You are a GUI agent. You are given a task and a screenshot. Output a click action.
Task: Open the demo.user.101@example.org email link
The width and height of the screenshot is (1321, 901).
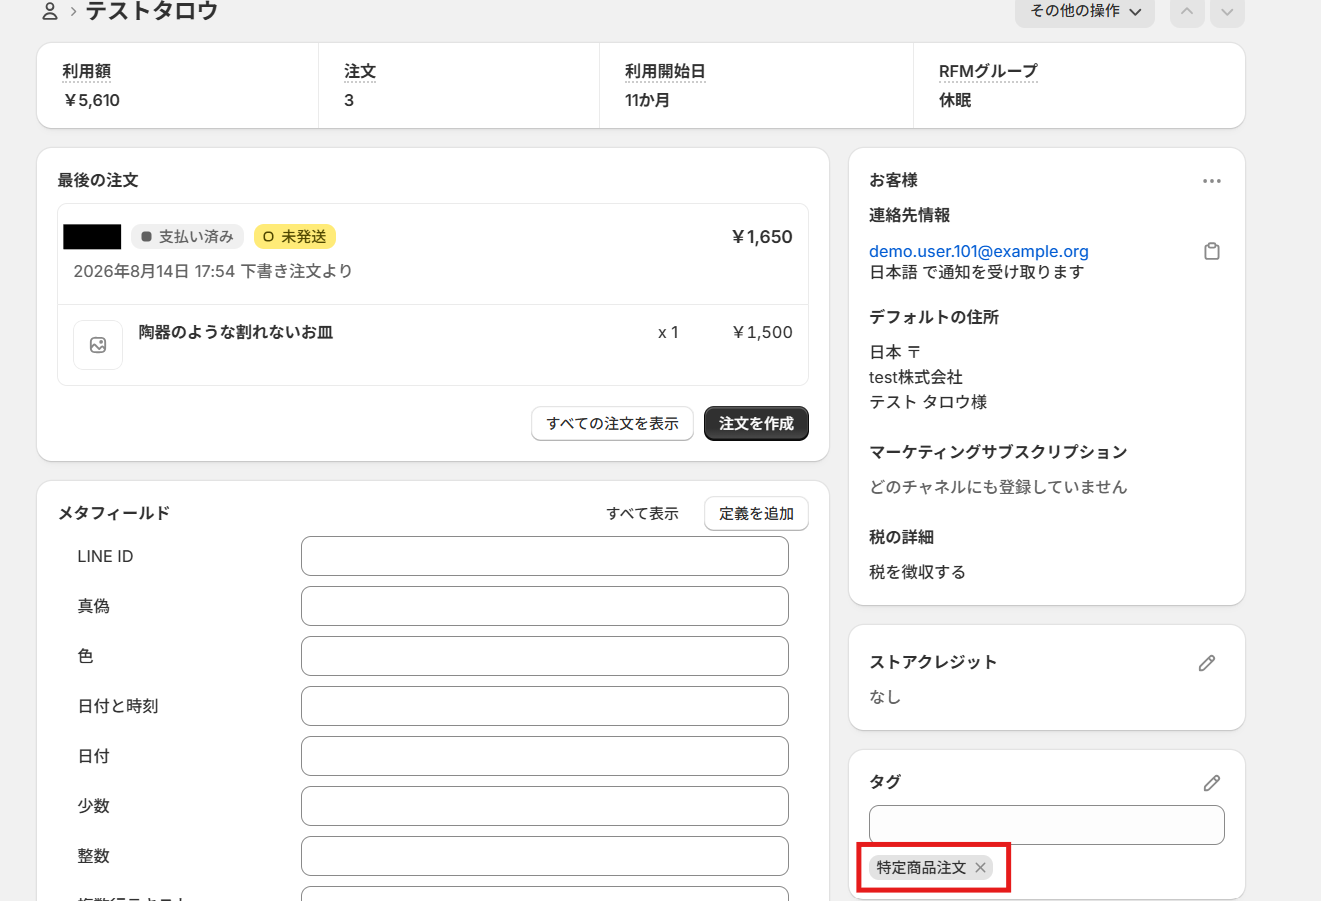(x=979, y=251)
